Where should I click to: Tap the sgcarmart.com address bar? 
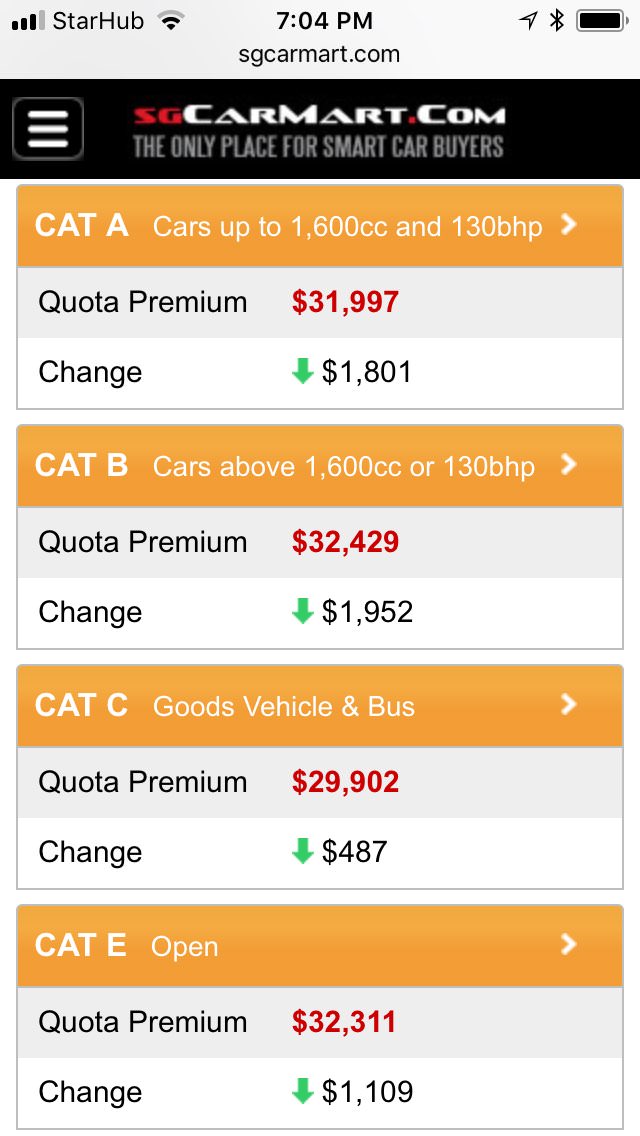(319, 54)
